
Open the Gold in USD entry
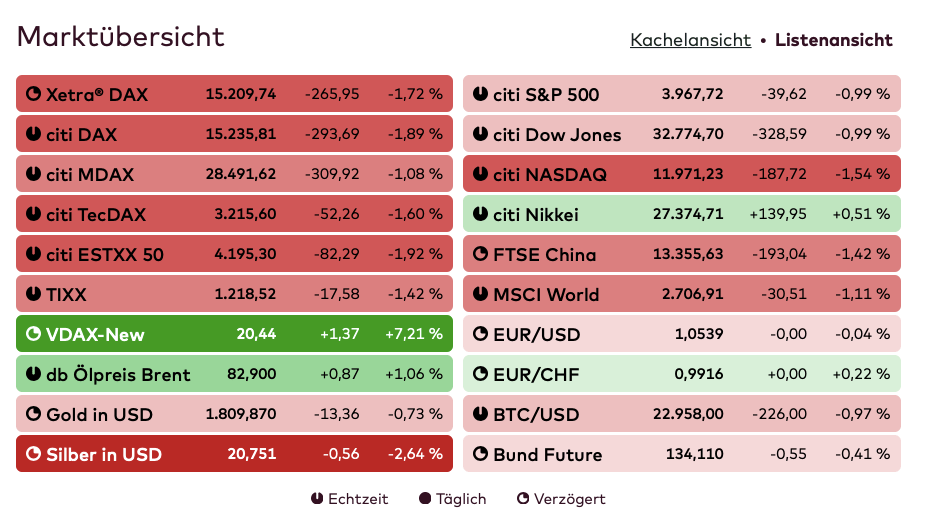[x=234, y=414]
